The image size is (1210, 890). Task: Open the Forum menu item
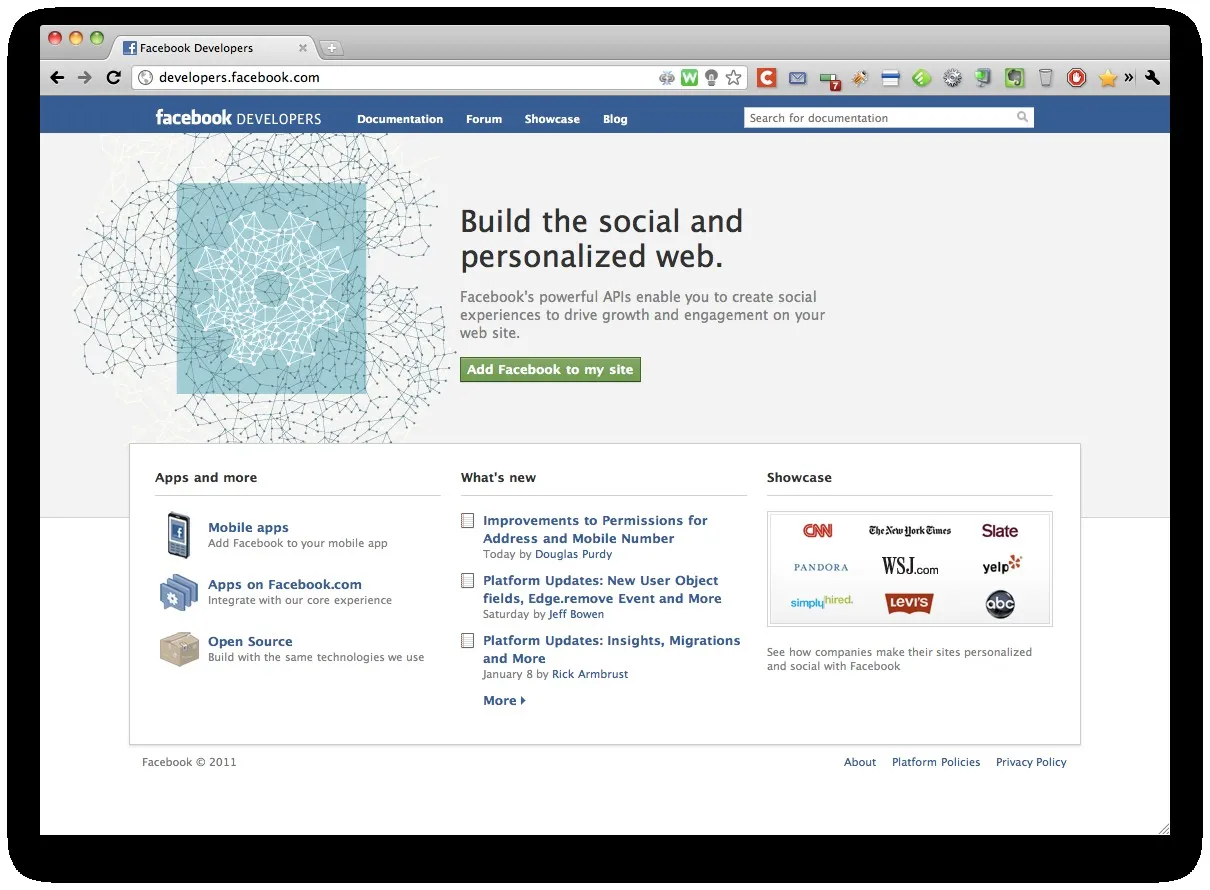tap(484, 119)
